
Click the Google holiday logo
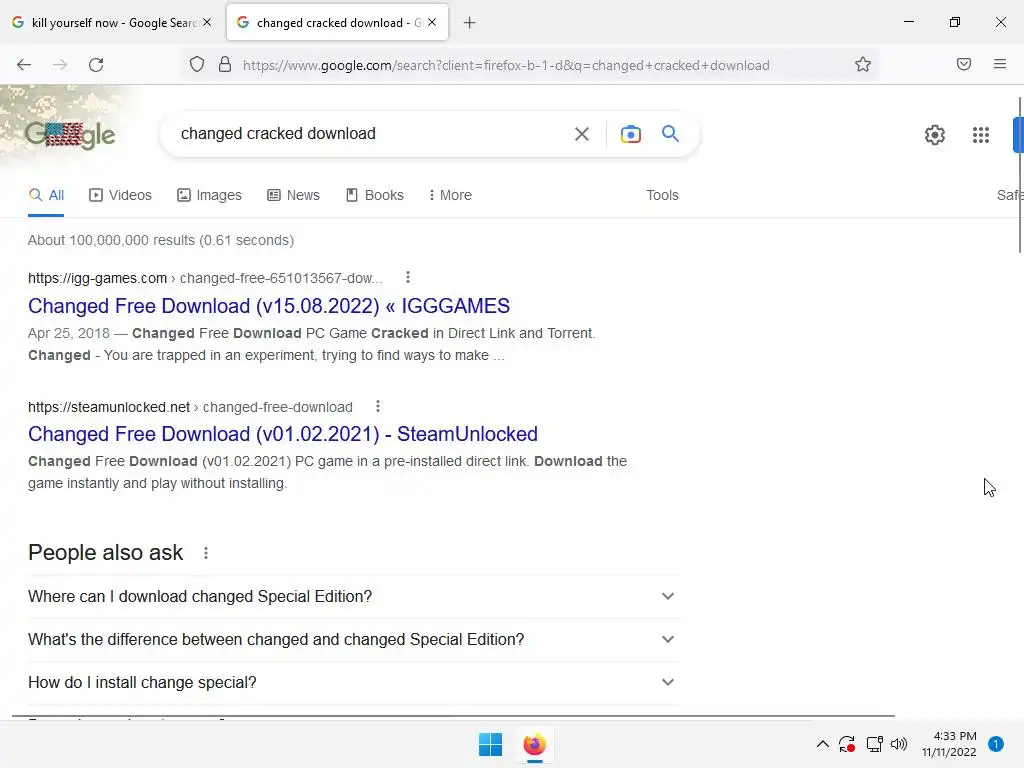[x=71, y=135]
